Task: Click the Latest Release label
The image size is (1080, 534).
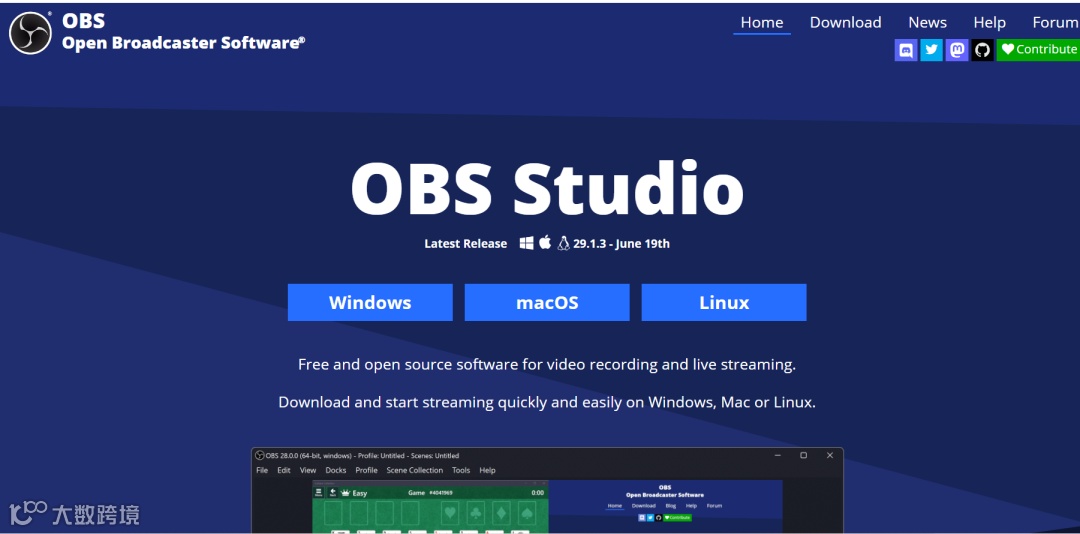Action: click(x=466, y=243)
